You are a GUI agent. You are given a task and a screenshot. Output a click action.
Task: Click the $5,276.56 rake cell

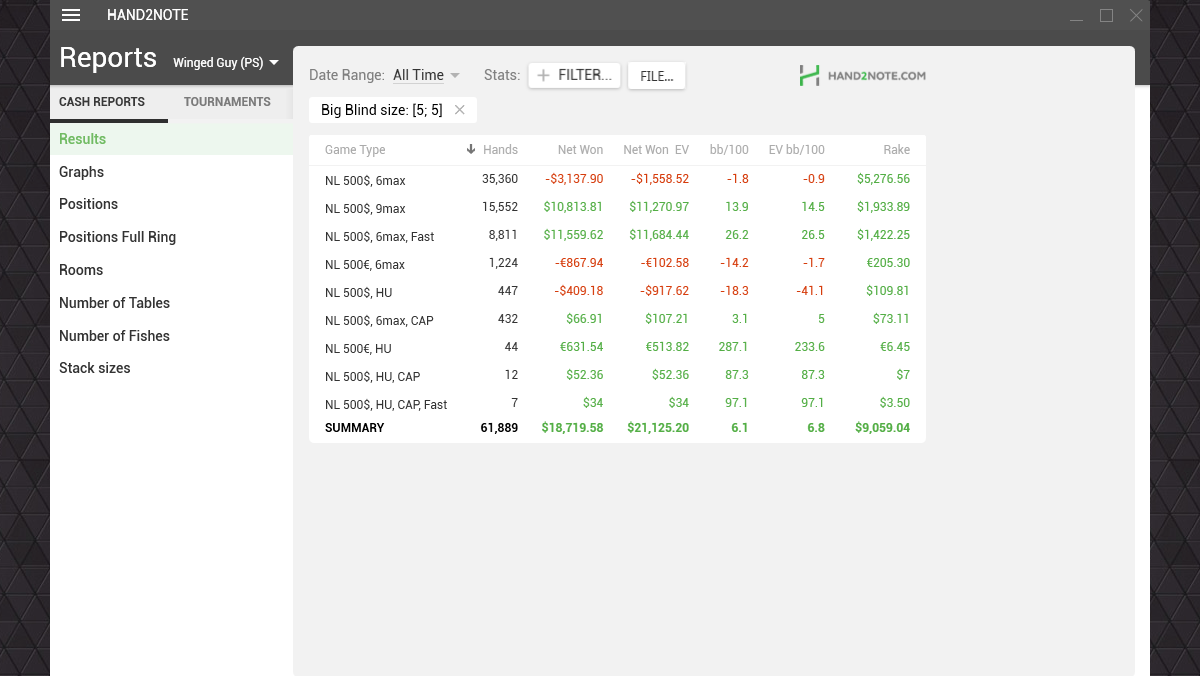(x=884, y=179)
